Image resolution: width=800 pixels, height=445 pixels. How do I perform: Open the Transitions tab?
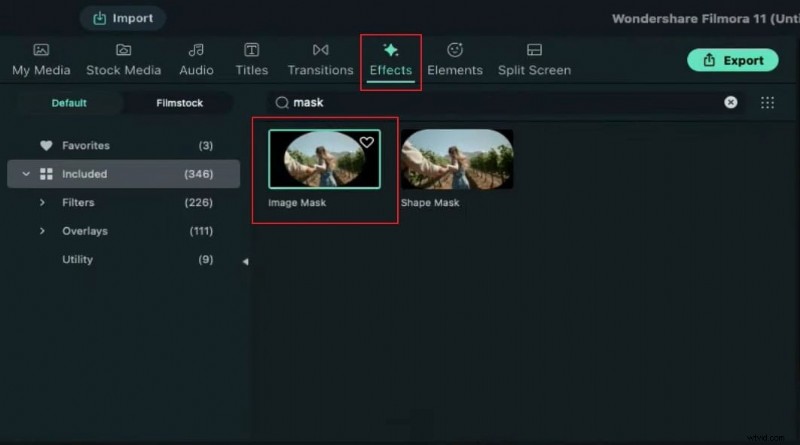tap(320, 60)
